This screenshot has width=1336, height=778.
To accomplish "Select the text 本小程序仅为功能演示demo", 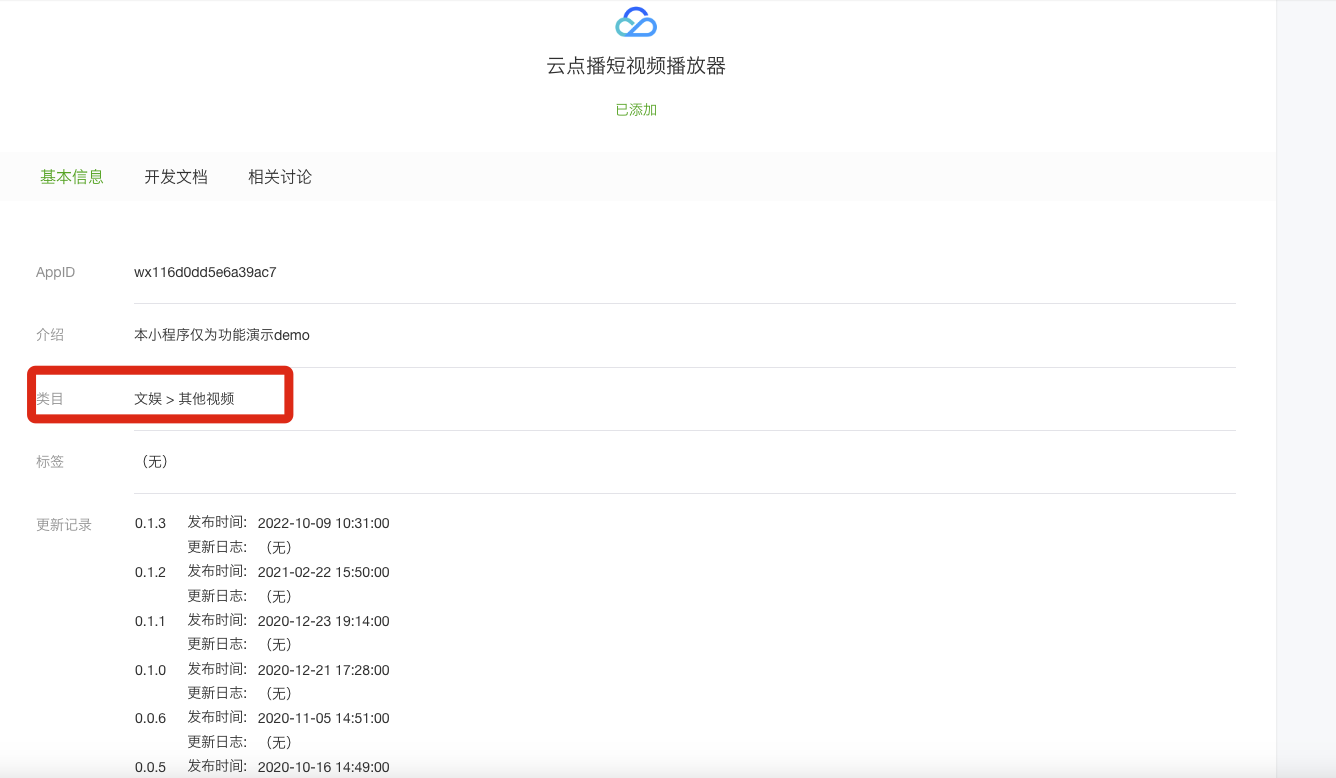I will point(222,335).
